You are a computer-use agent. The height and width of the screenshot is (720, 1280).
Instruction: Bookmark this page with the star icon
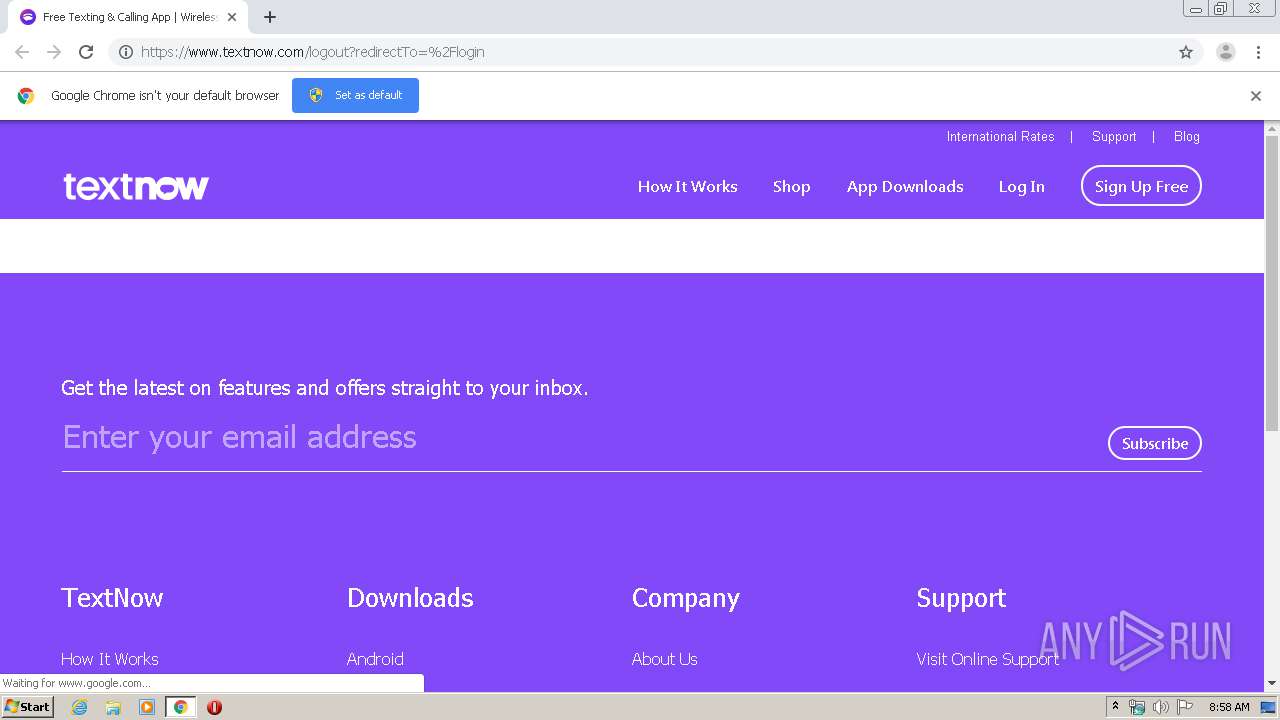pos(1186,52)
